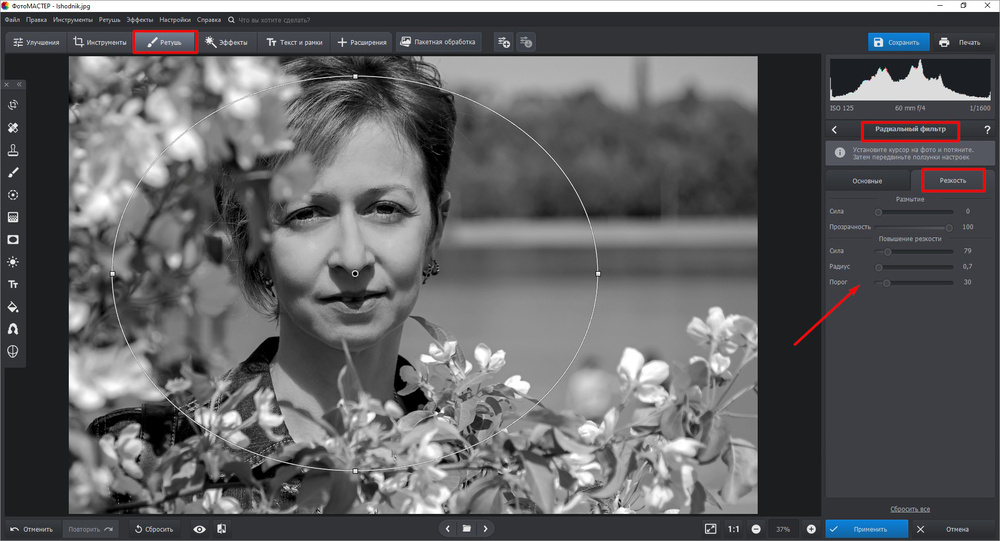The width and height of the screenshot is (1000, 541).
Task: Select the Stamp tool in left toolbar
Action: [13, 150]
